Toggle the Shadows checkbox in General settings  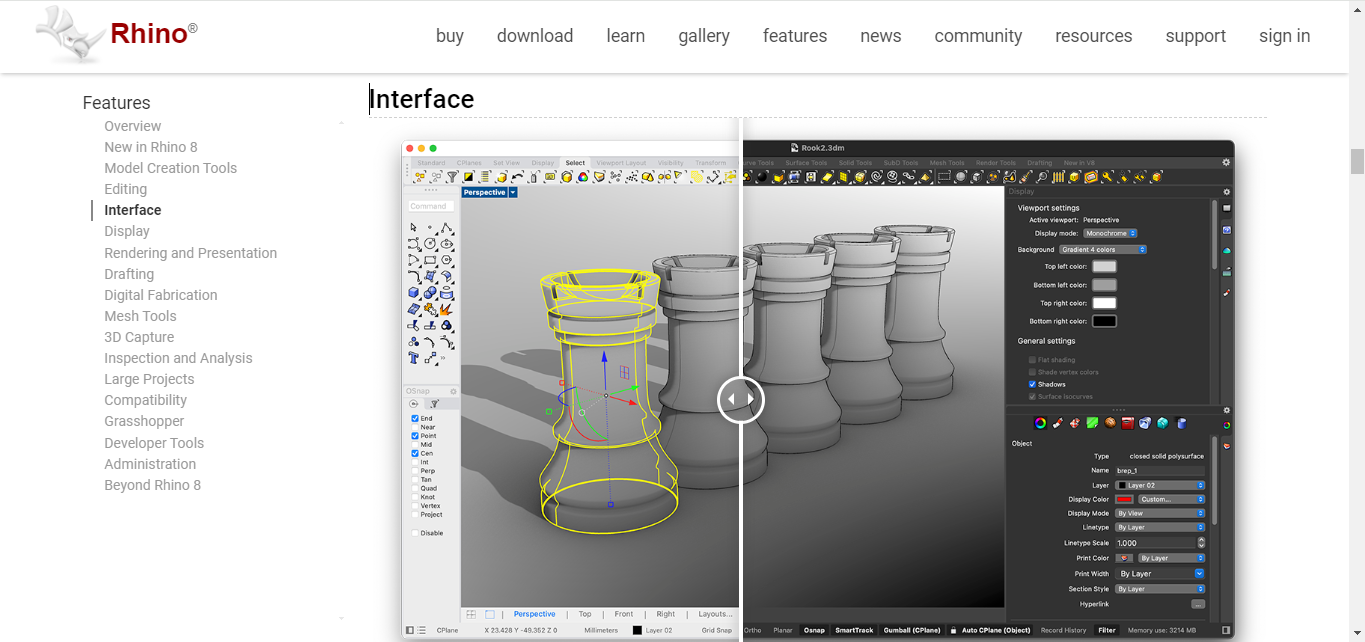coord(1032,384)
